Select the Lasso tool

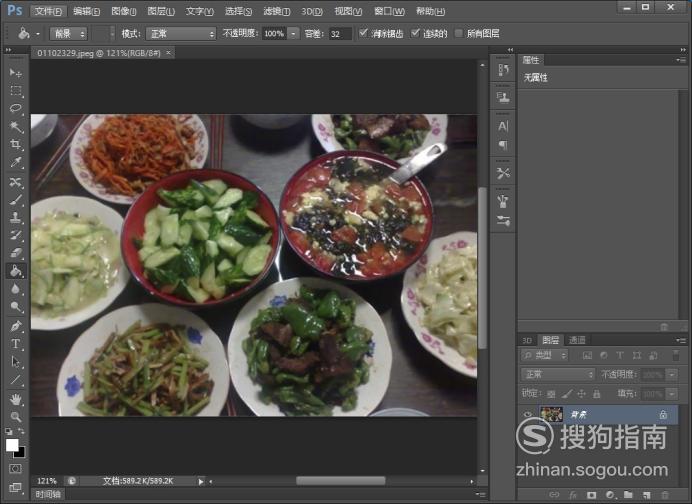click(x=16, y=109)
